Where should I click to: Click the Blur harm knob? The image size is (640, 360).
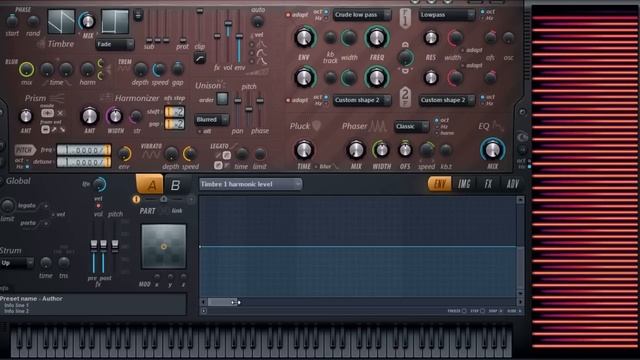[87, 70]
